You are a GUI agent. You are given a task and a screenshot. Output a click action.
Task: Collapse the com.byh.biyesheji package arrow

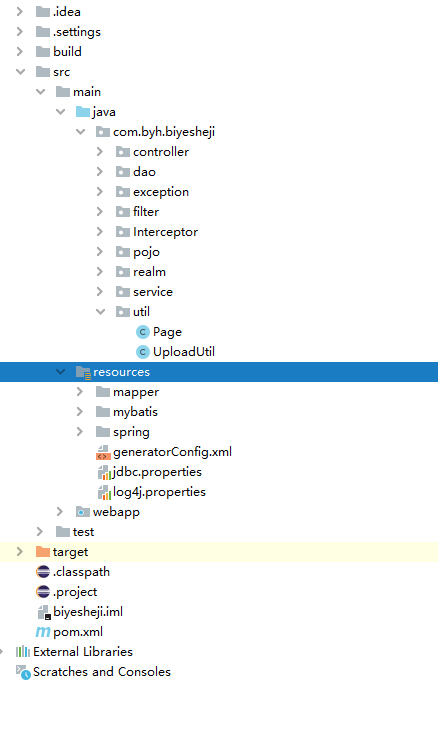coord(80,132)
